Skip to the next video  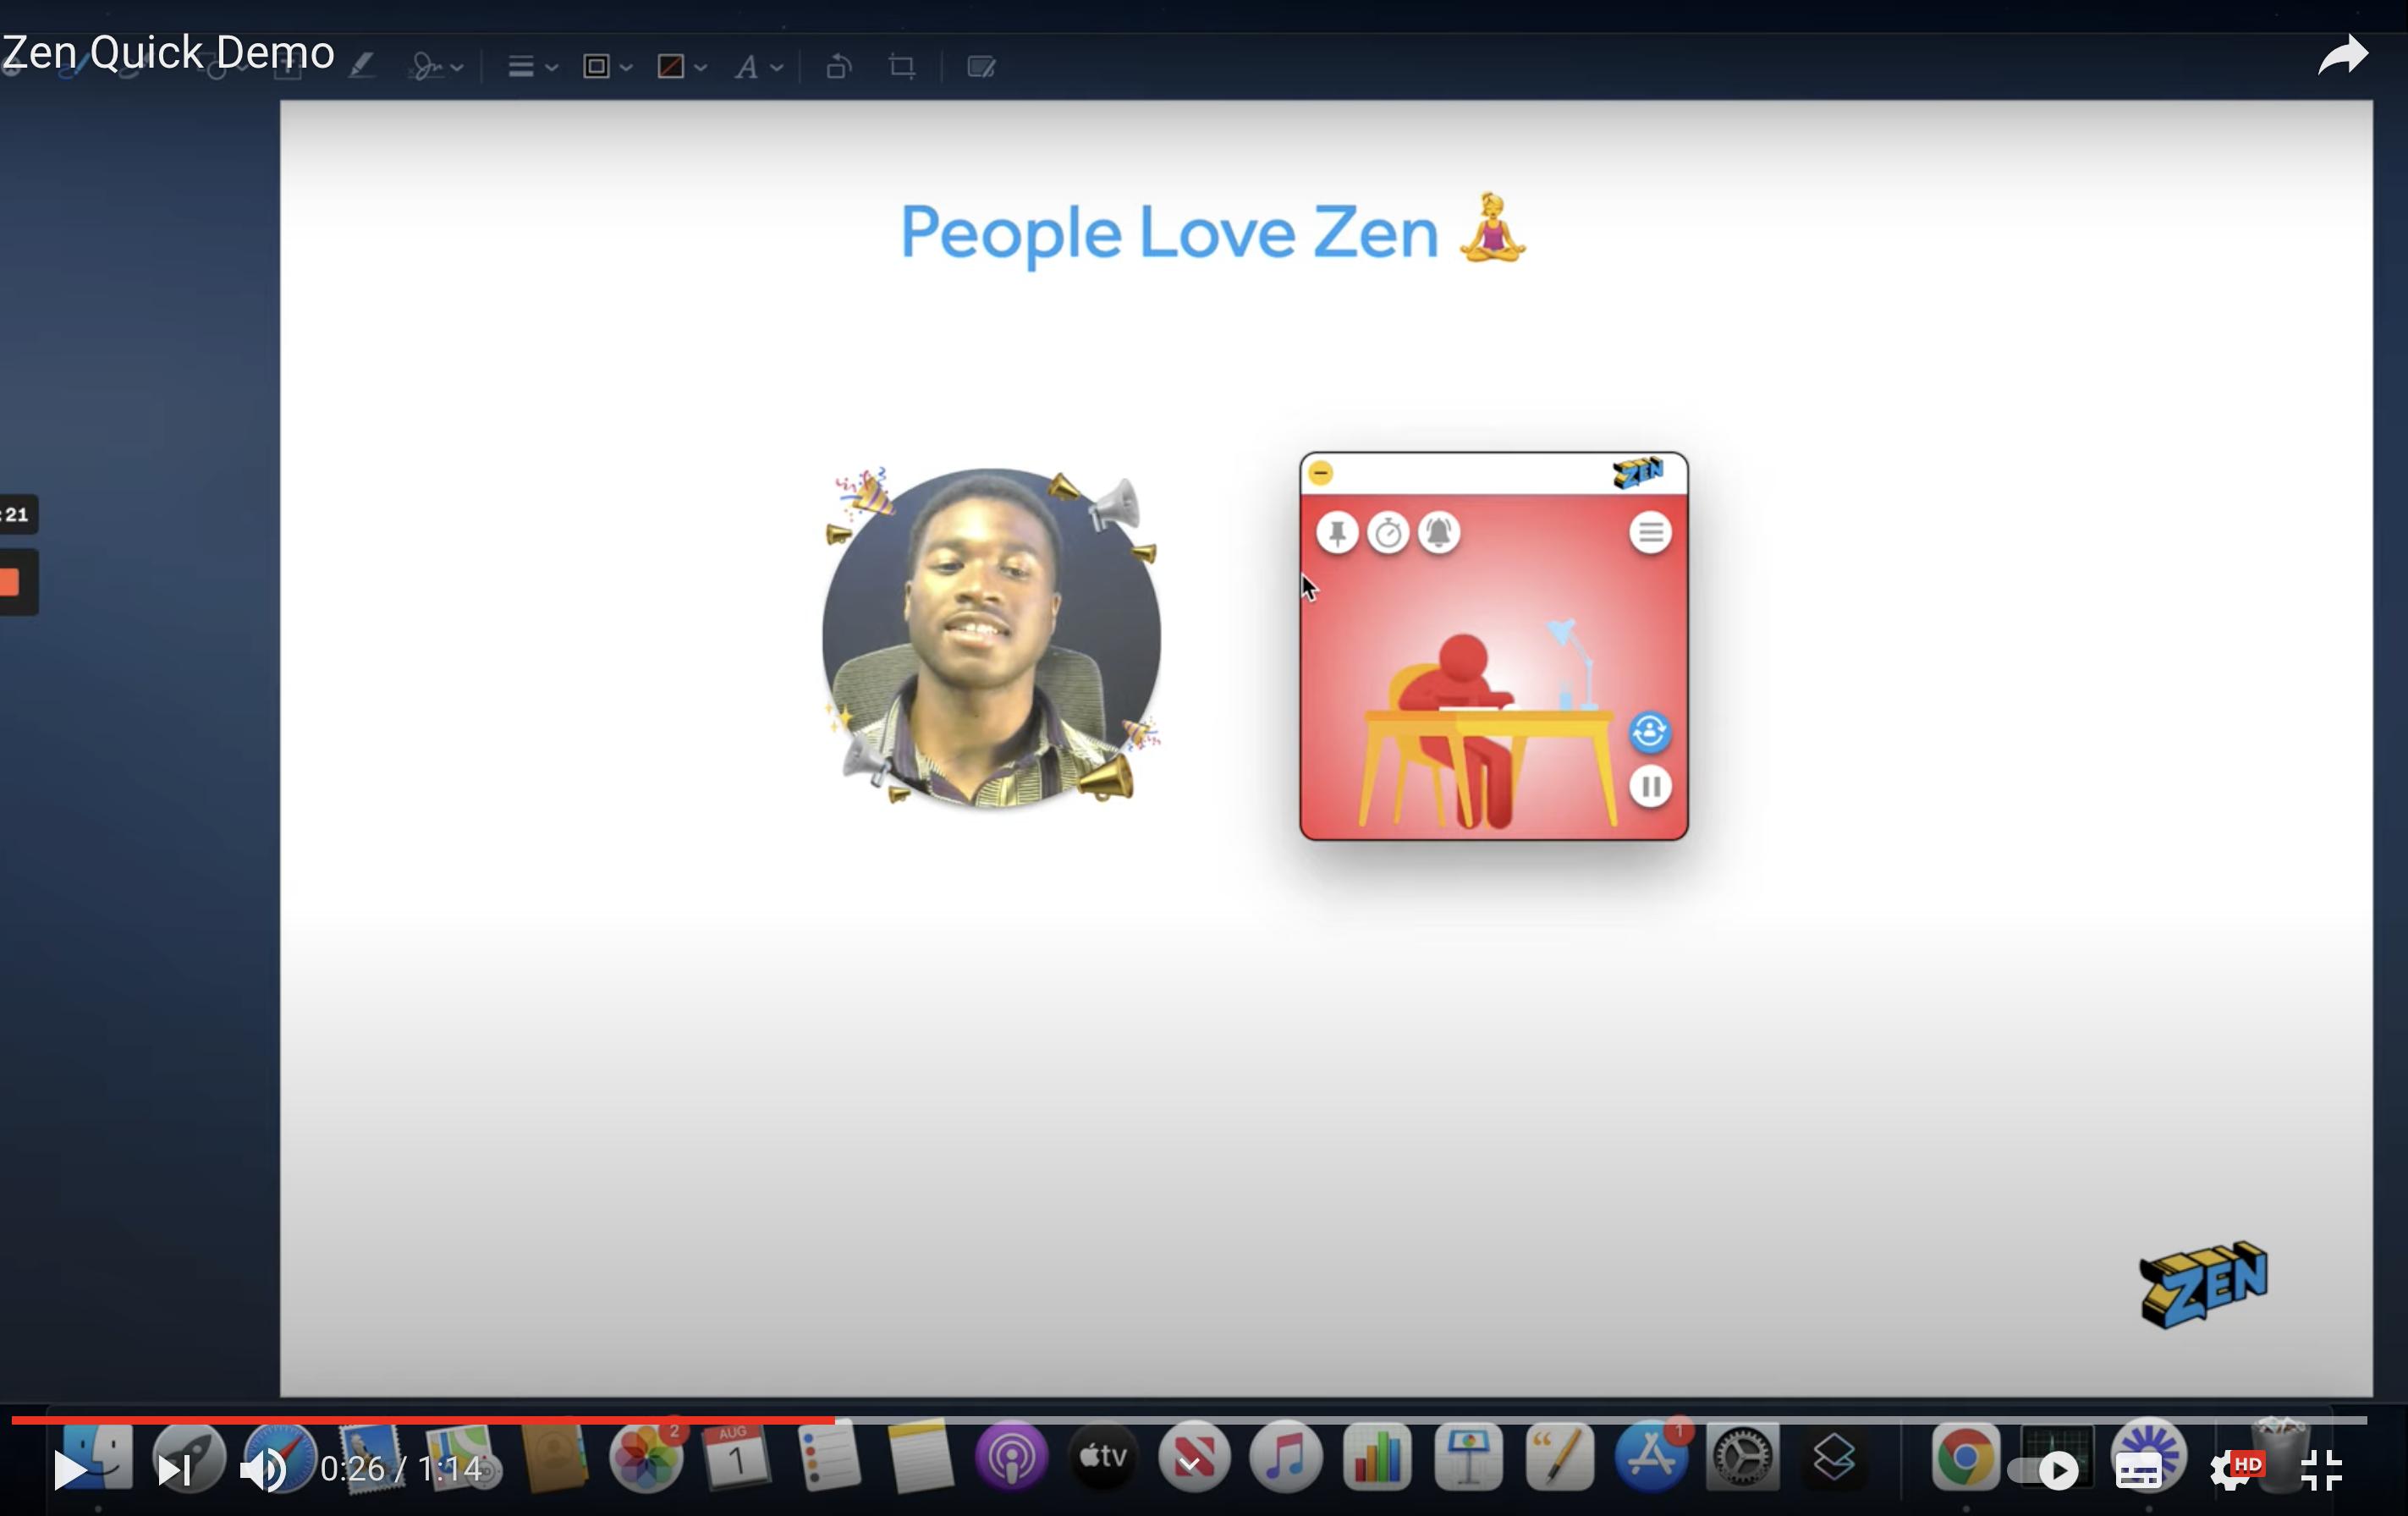click(175, 1470)
